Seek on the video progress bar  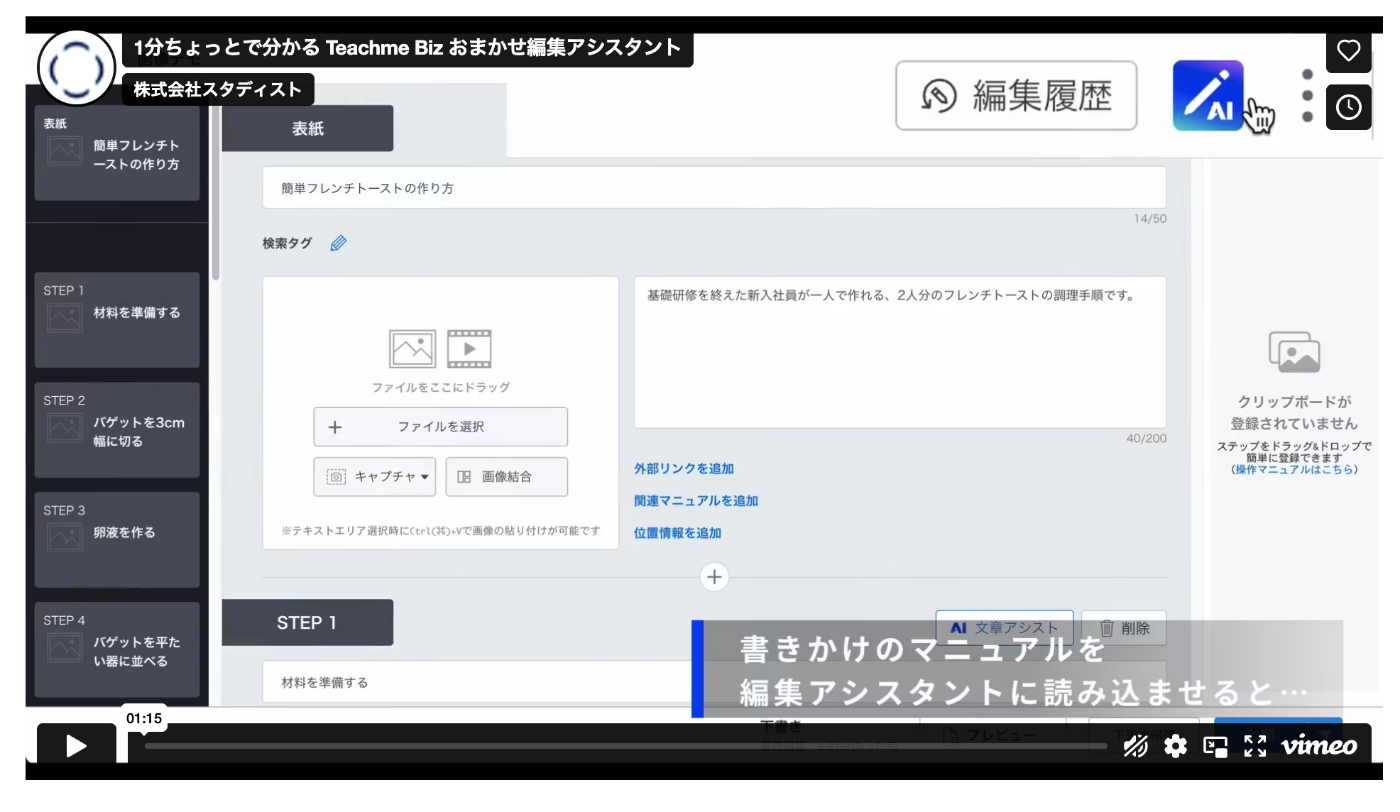pyautogui.click(x=625, y=746)
